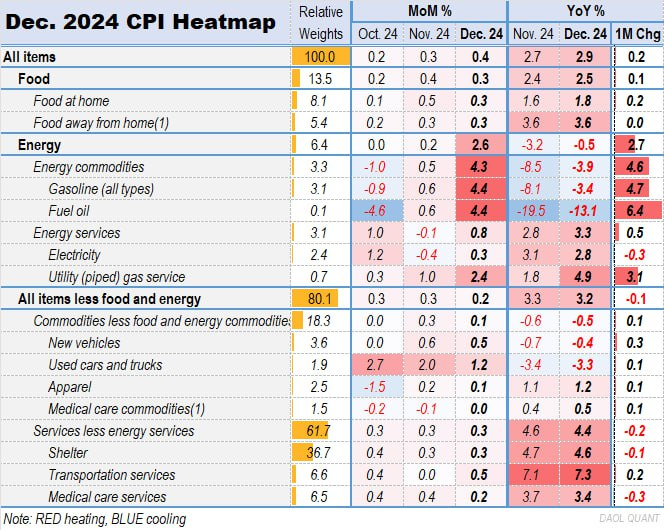Click "All items less food and energy" label
Screen dimensions: 664x530
pos(110,298)
